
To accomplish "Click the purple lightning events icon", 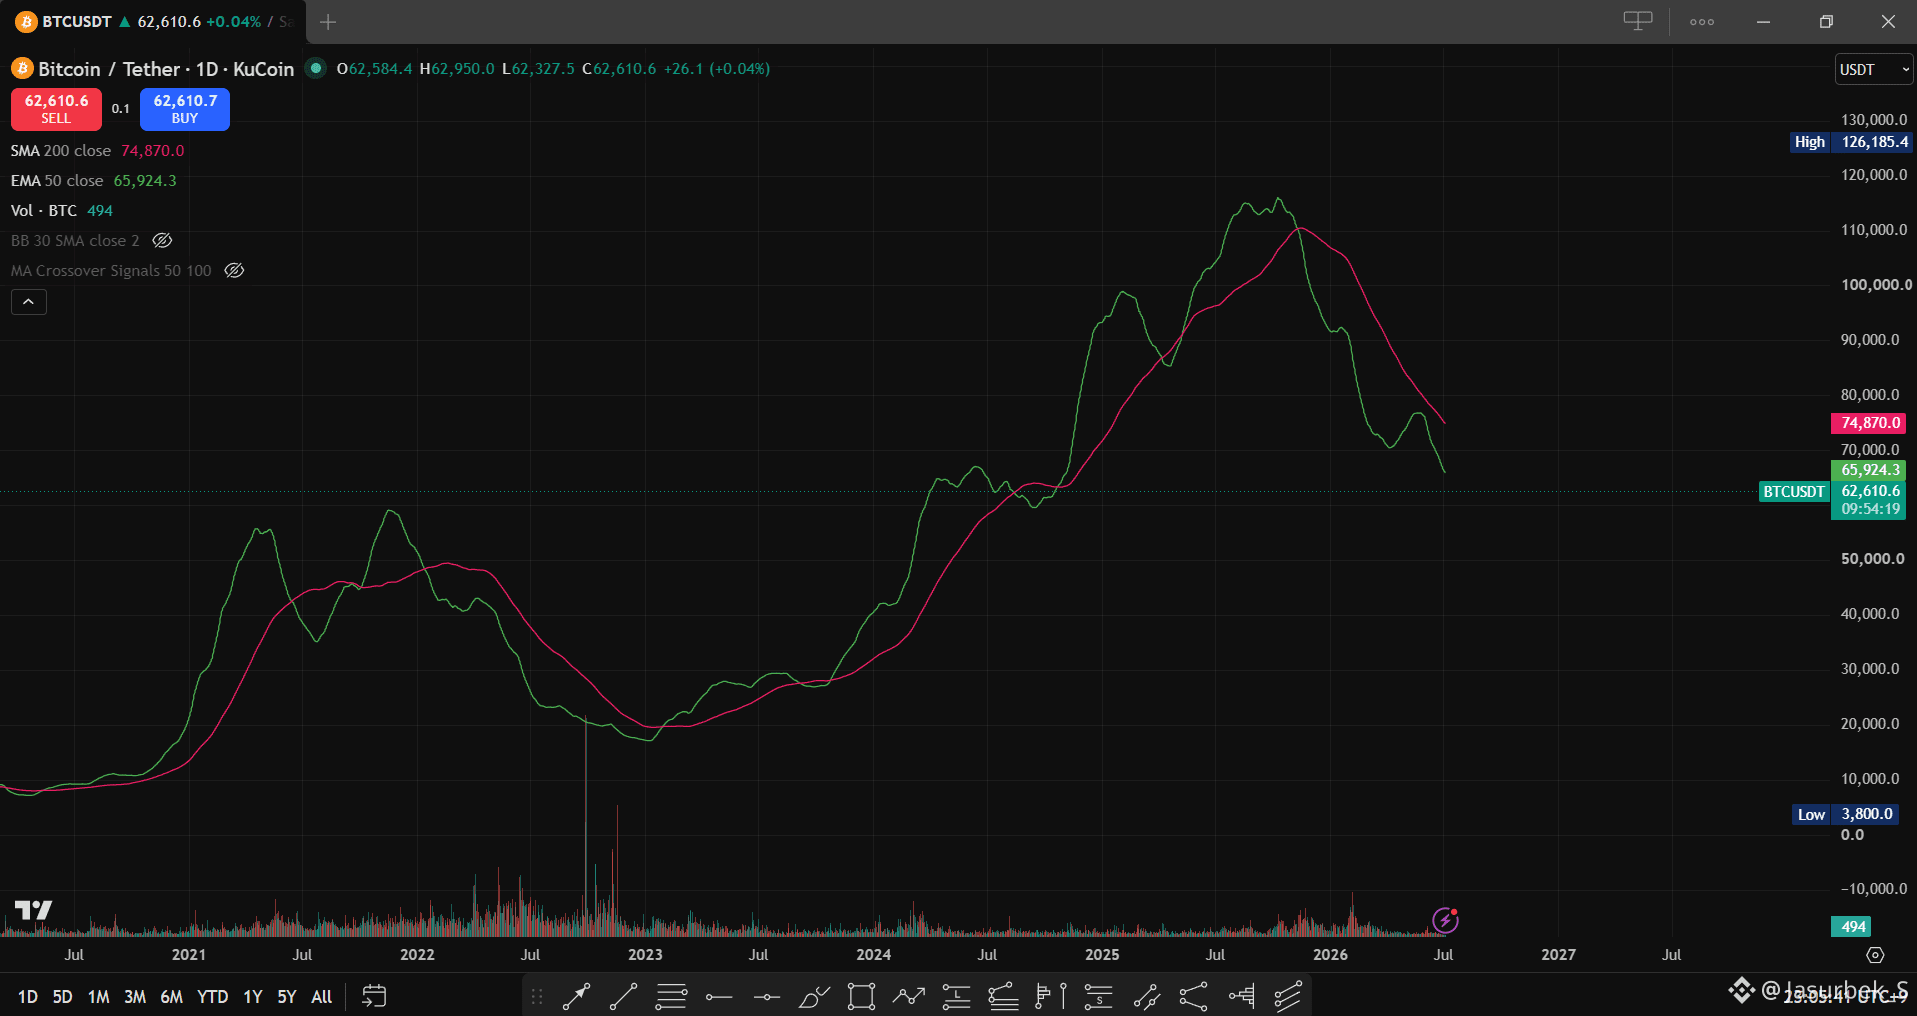I will pos(1445,919).
